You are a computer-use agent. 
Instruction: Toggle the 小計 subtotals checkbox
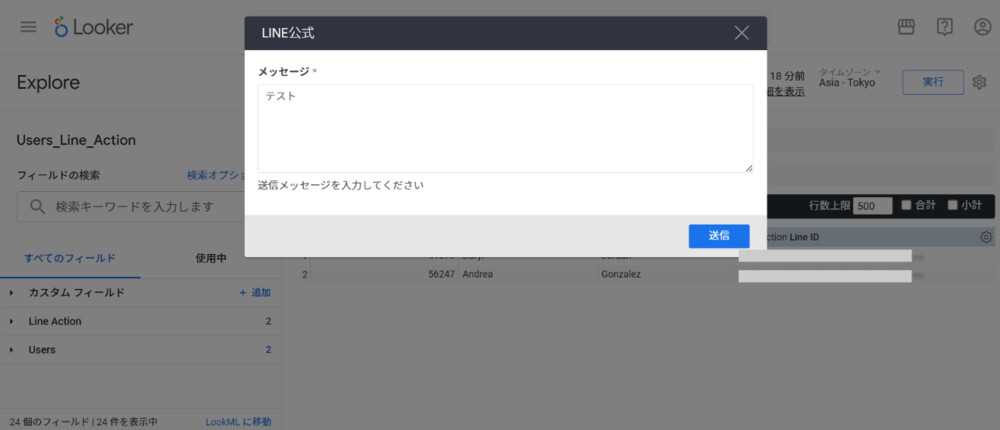[953, 205]
